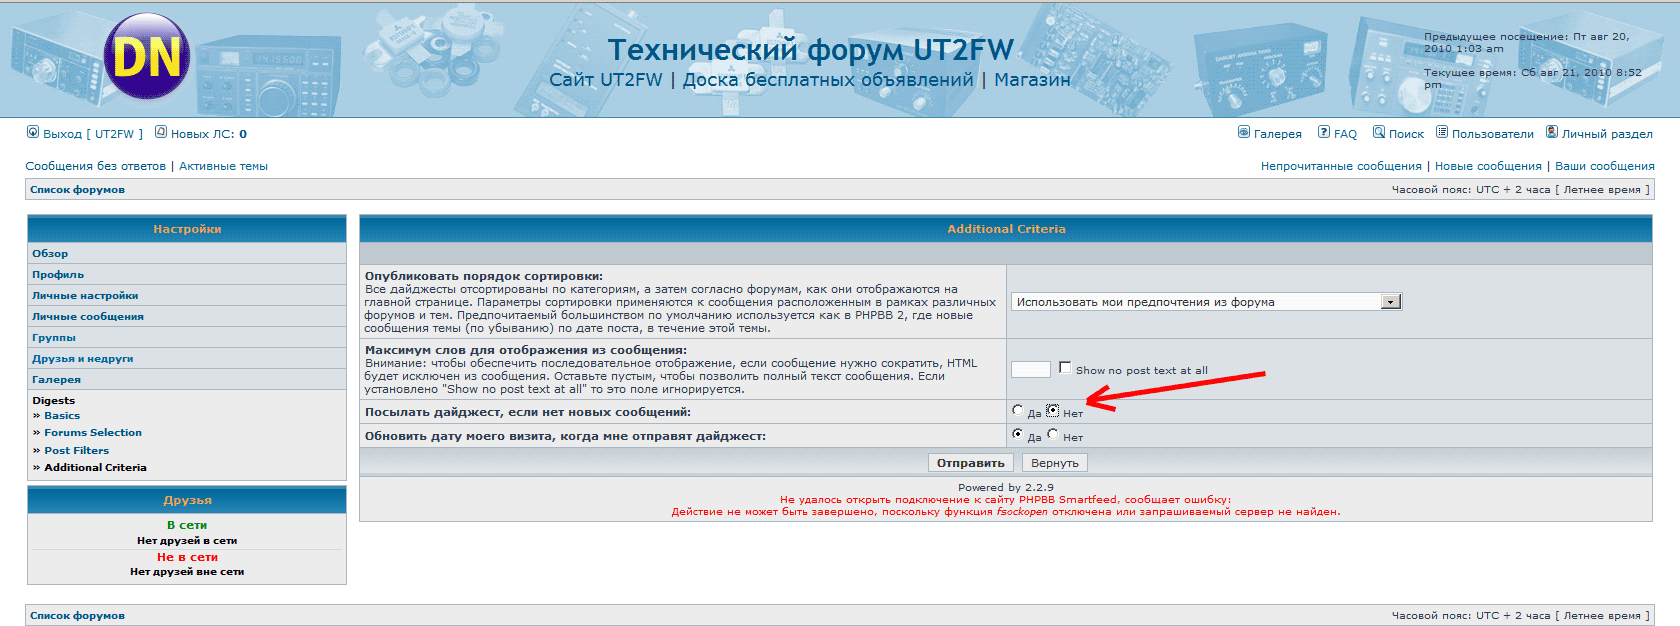Screen dimensions: 1680x626
Task: Open Личные сообщения in settings sidebar
Action: pyautogui.click(x=88, y=317)
